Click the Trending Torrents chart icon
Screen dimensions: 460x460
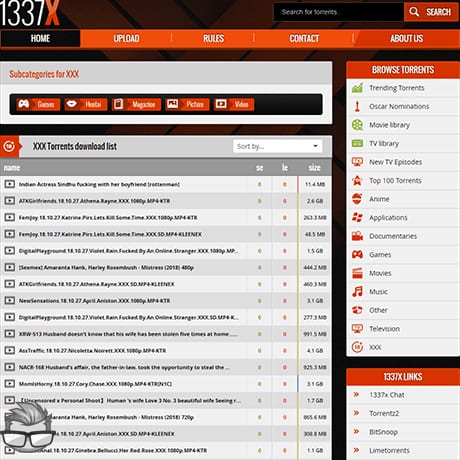click(357, 88)
